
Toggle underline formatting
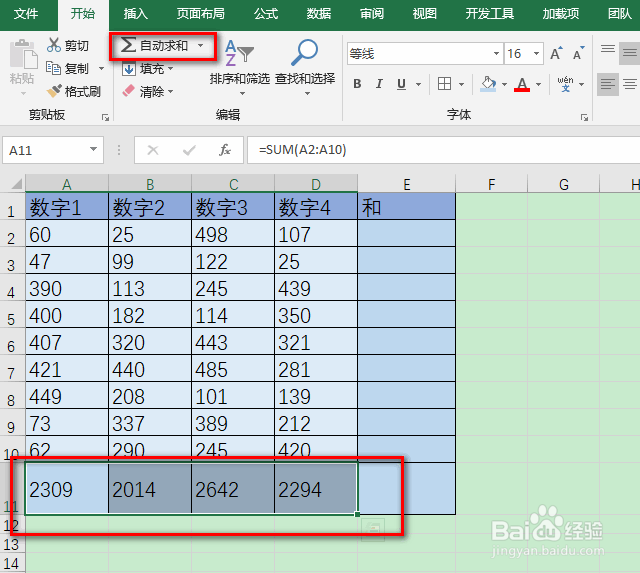click(x=401, y=84)
